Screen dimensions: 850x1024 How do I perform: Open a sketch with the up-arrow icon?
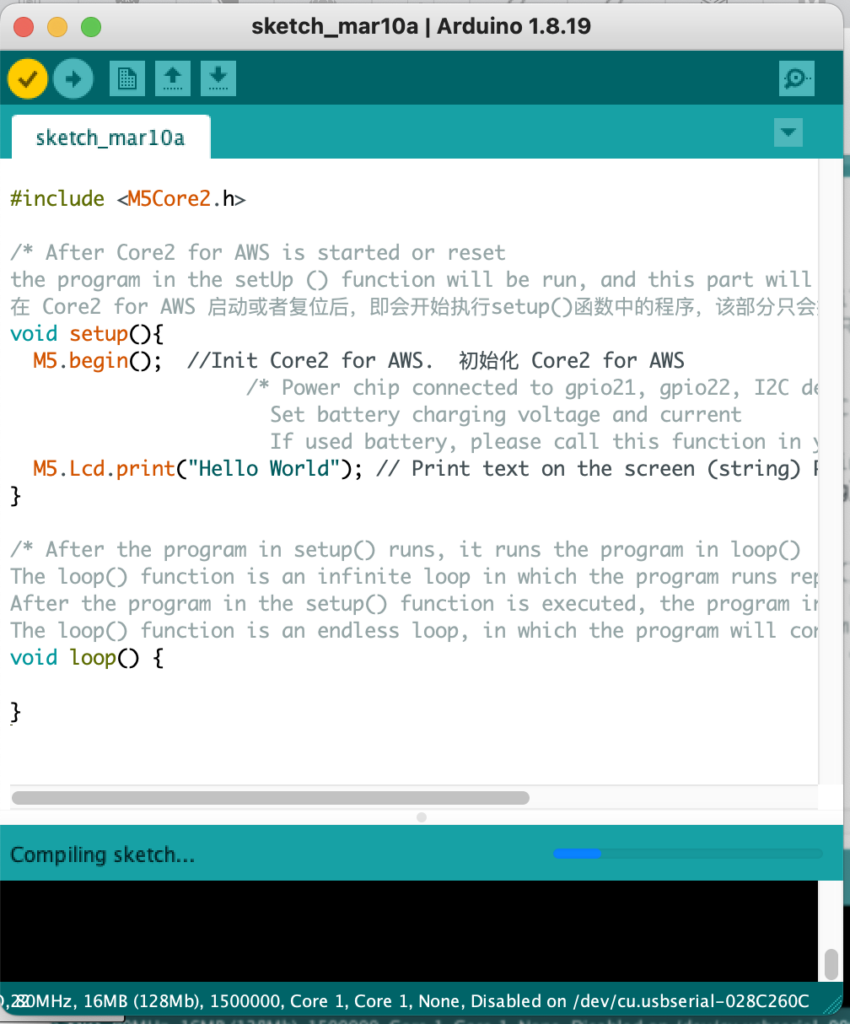[x=172, y=78]
